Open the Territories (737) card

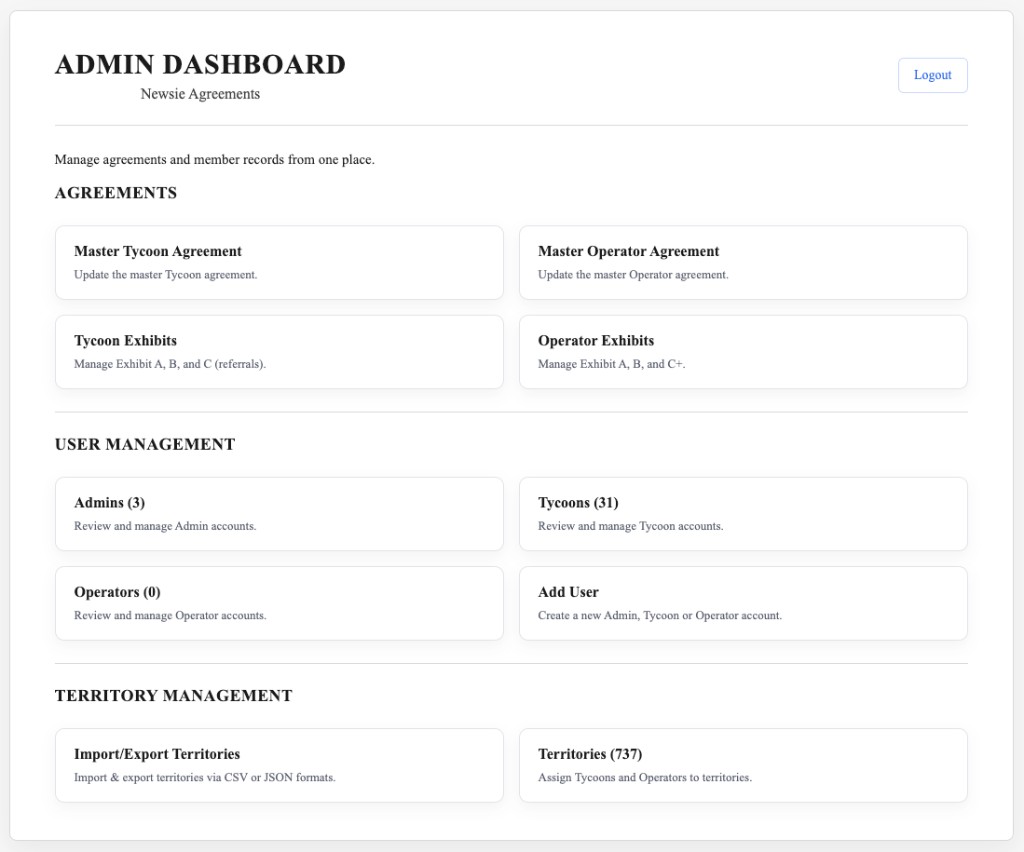[743, 765]
